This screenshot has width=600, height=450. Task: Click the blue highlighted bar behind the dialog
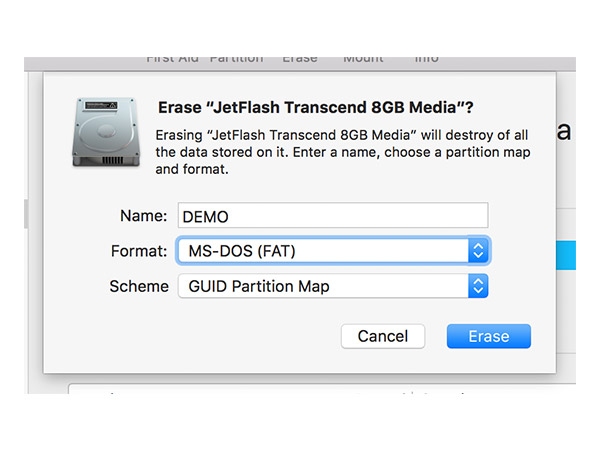[x=566, y=255]
